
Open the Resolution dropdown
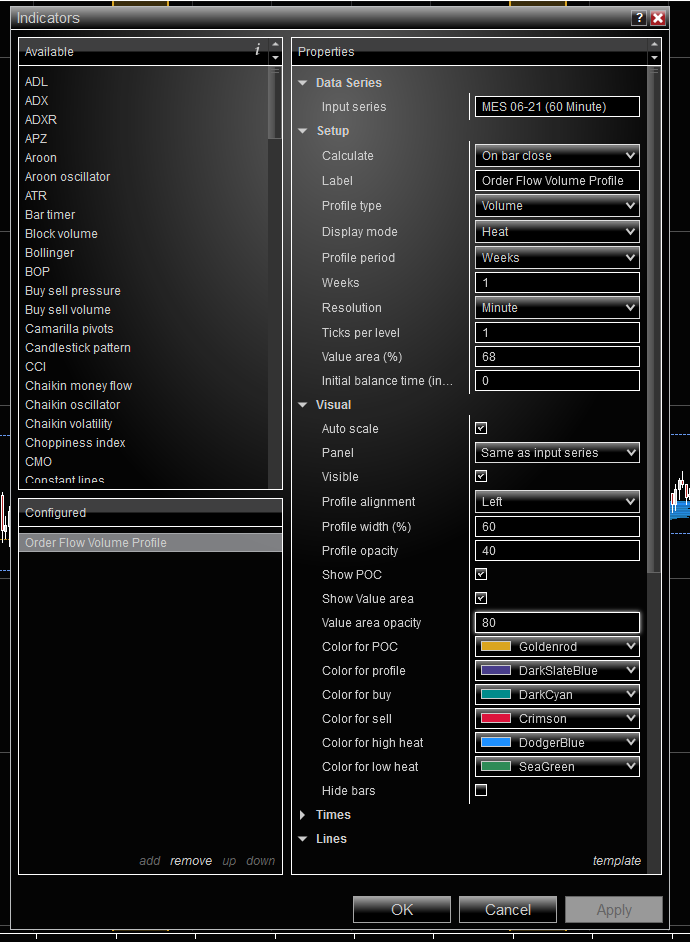pyautogui.click(x=557, y=308)
